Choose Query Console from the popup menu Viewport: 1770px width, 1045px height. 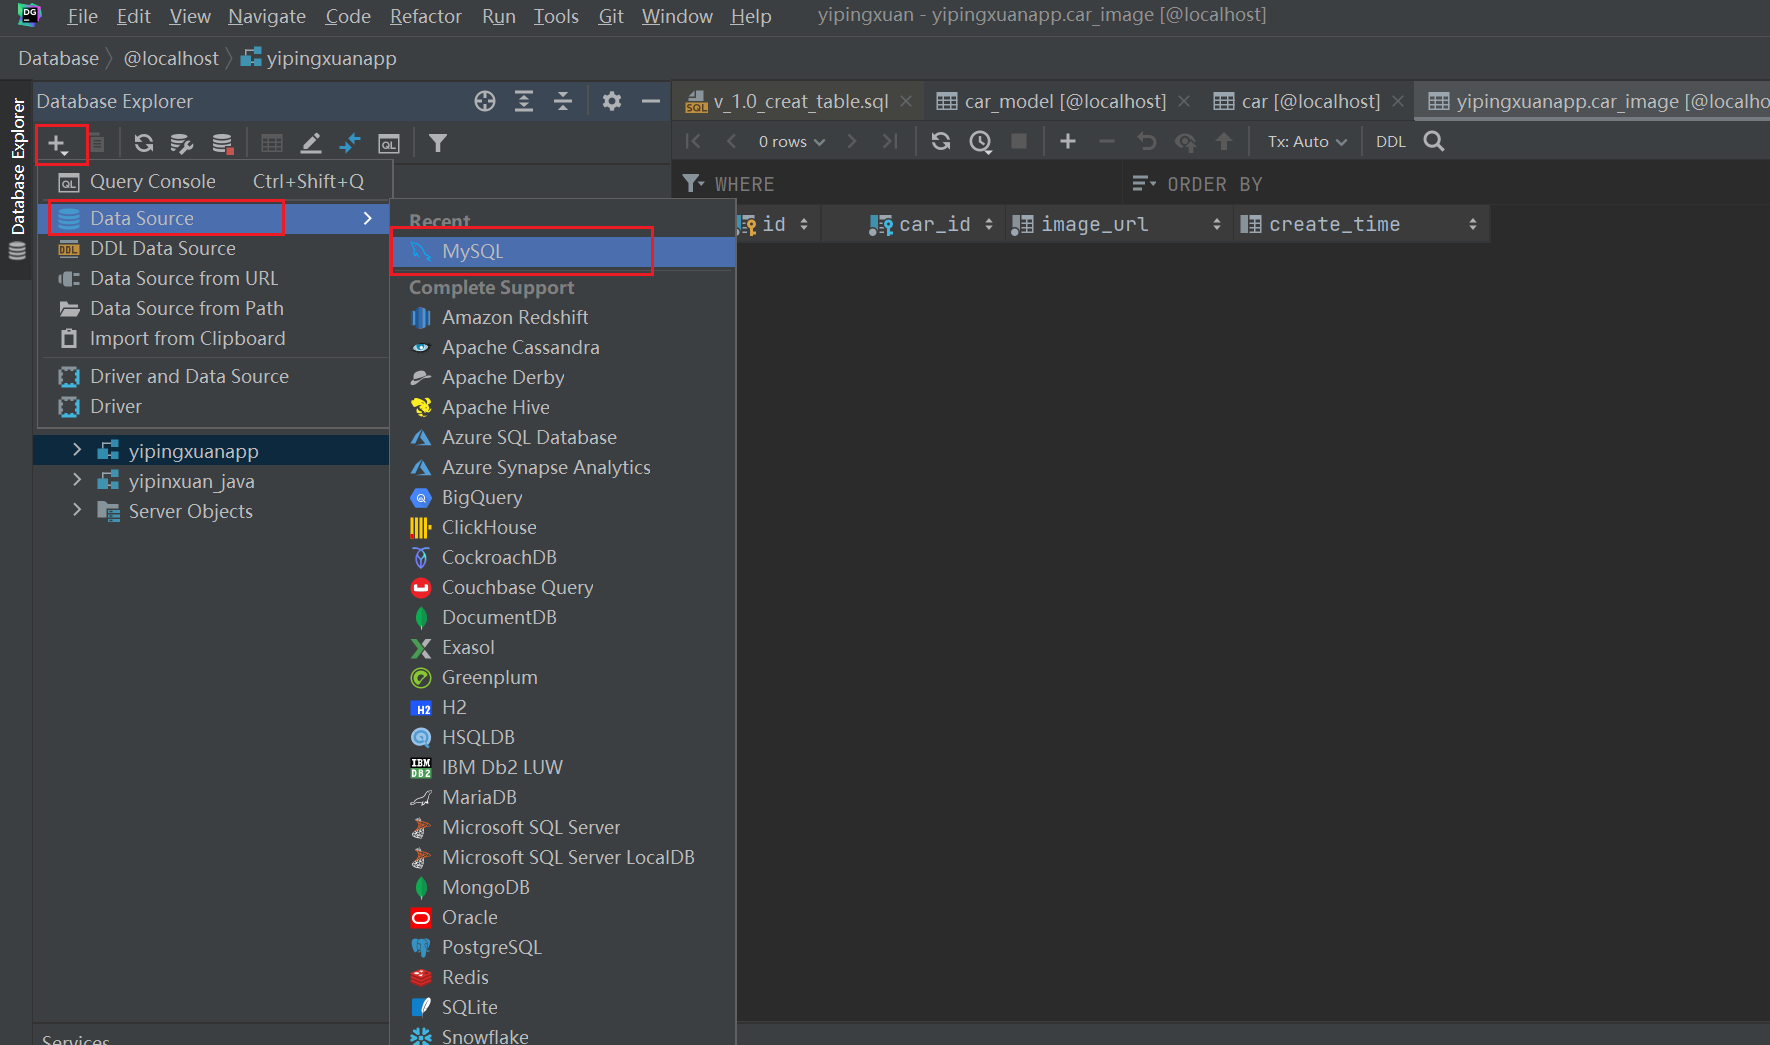tap(214, 181)
